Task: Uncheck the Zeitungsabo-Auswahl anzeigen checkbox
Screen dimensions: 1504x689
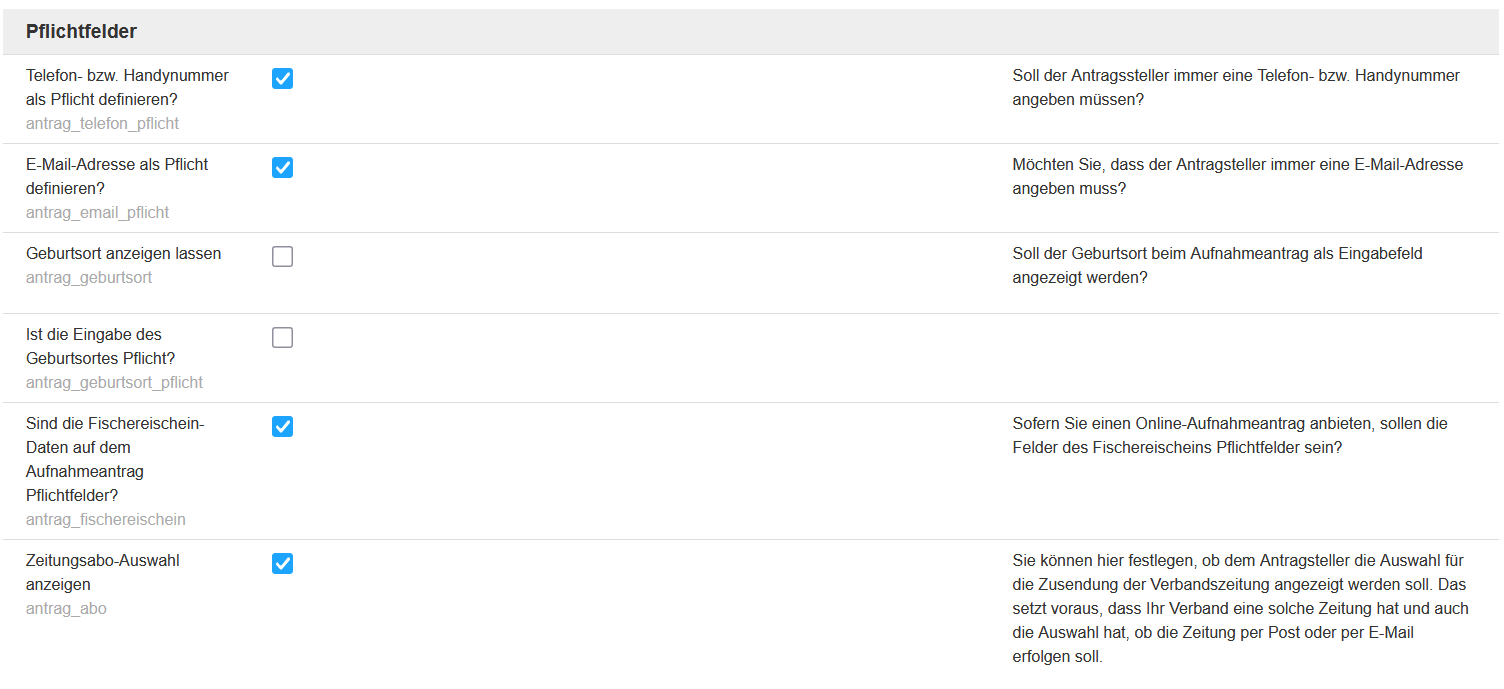Action: (283, 564)
